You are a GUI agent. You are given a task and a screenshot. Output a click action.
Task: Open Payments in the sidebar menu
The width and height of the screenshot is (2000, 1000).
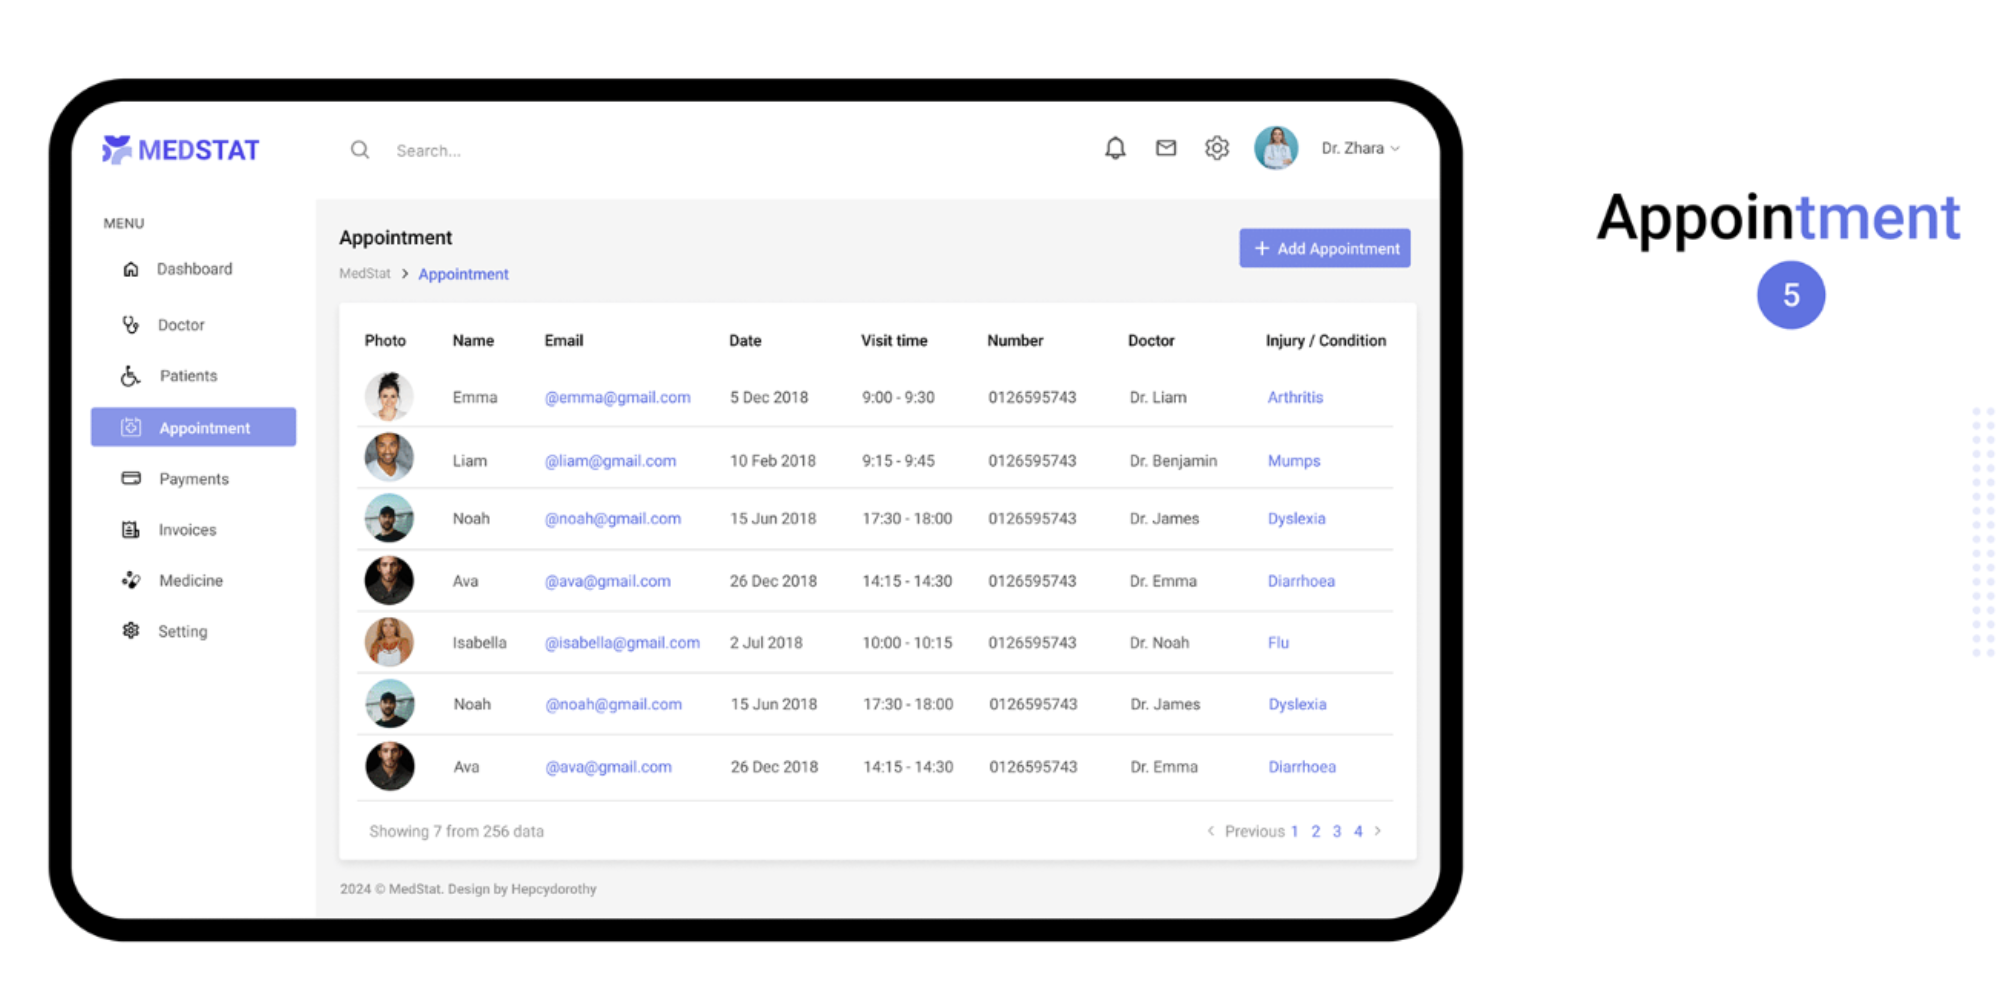point(193,479)
